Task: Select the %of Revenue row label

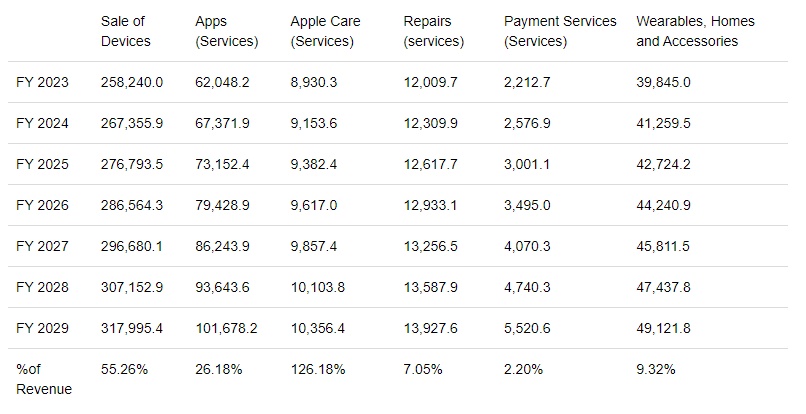Action: point(44,379)
